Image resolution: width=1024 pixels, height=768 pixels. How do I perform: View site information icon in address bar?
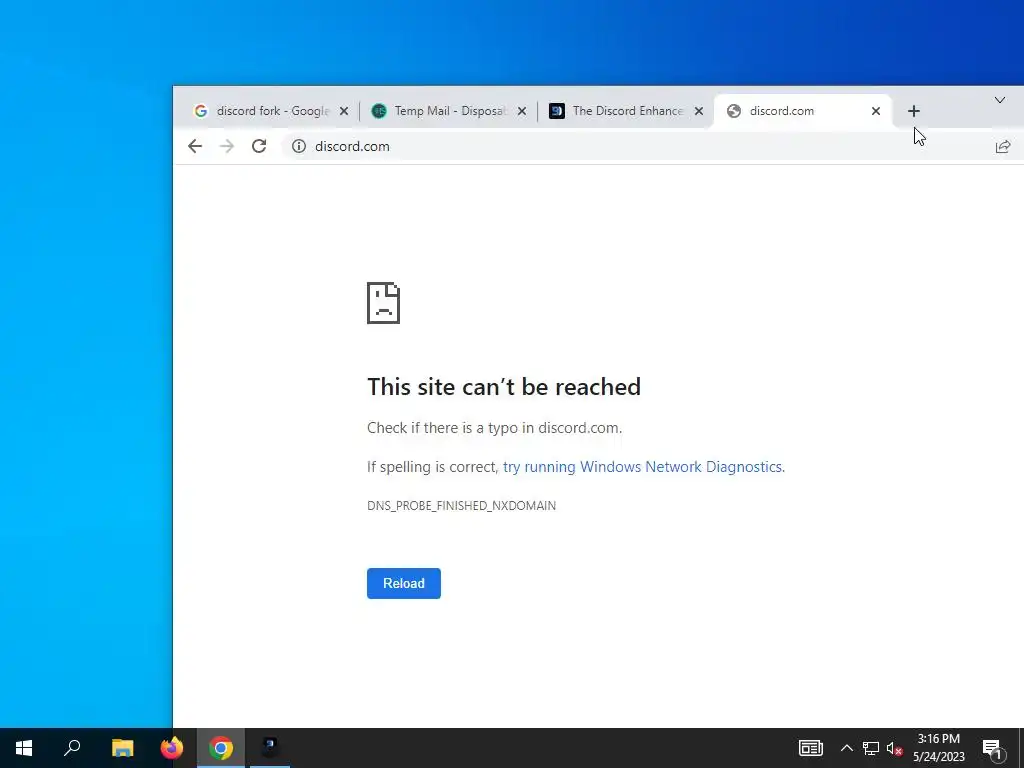[298, 146]
